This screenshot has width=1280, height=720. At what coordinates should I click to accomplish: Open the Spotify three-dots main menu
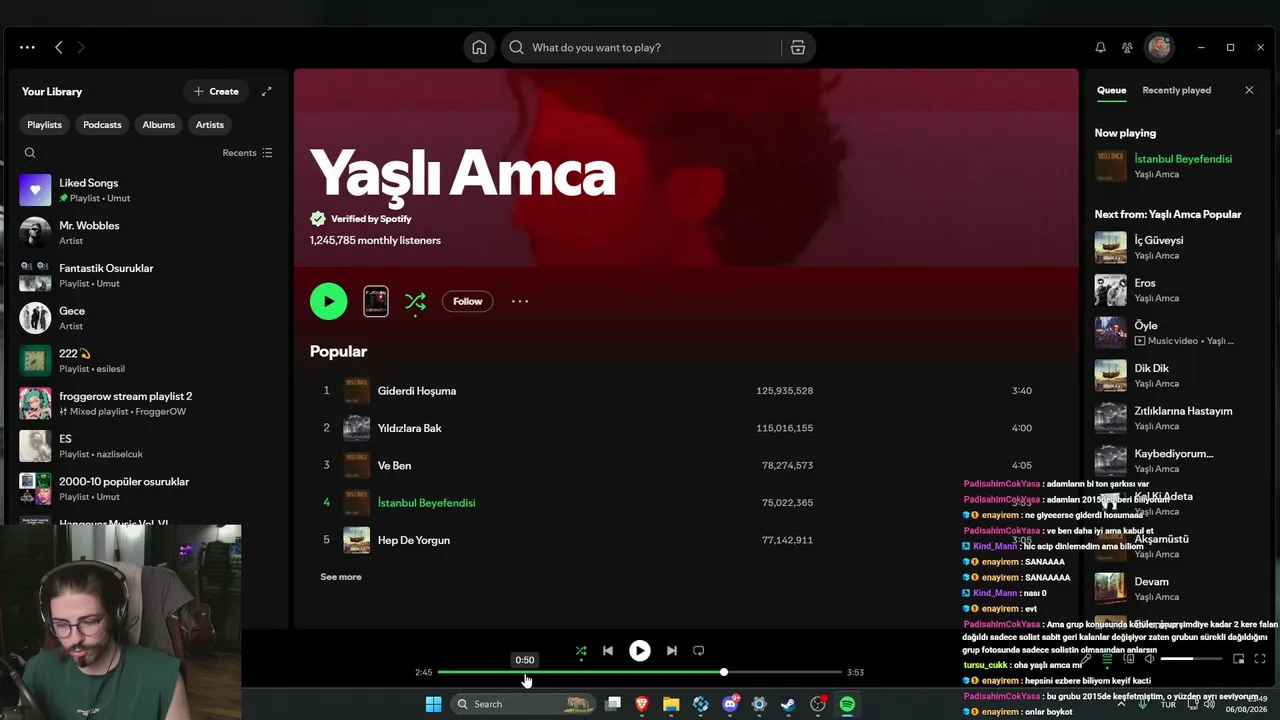27,47
